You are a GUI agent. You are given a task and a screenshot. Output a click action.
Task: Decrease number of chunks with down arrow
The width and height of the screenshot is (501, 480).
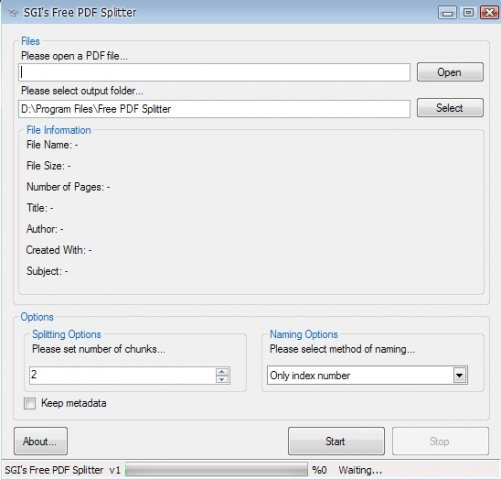pos(222,379)
